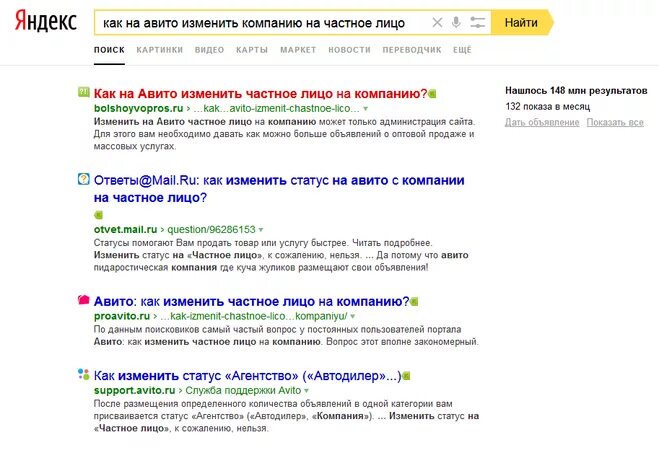
Task: Click the 'Показать все' link
Action: click(x=615, y=122)
